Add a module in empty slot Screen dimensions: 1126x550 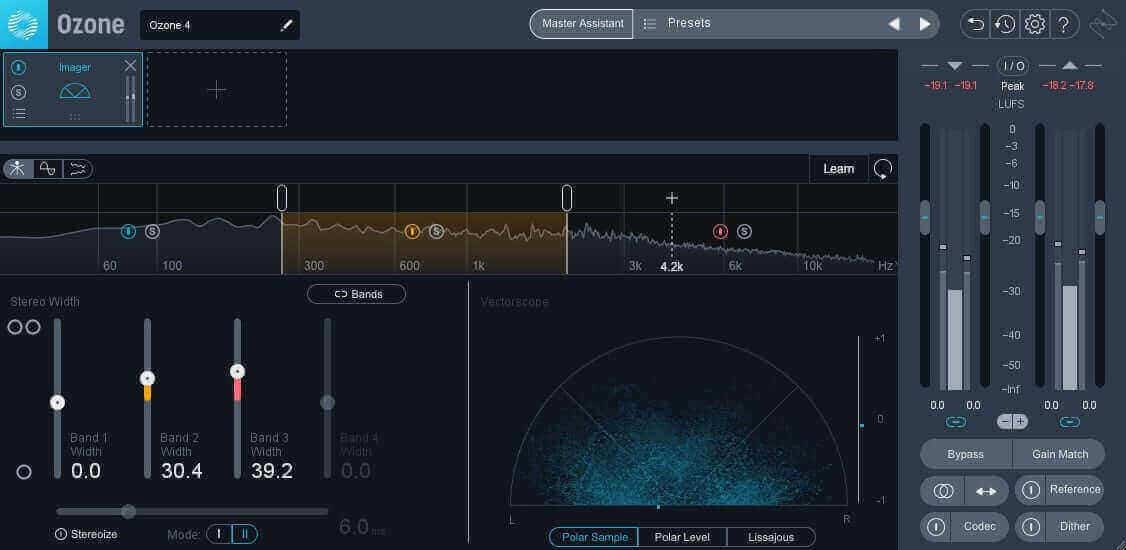tap(217, 89)
